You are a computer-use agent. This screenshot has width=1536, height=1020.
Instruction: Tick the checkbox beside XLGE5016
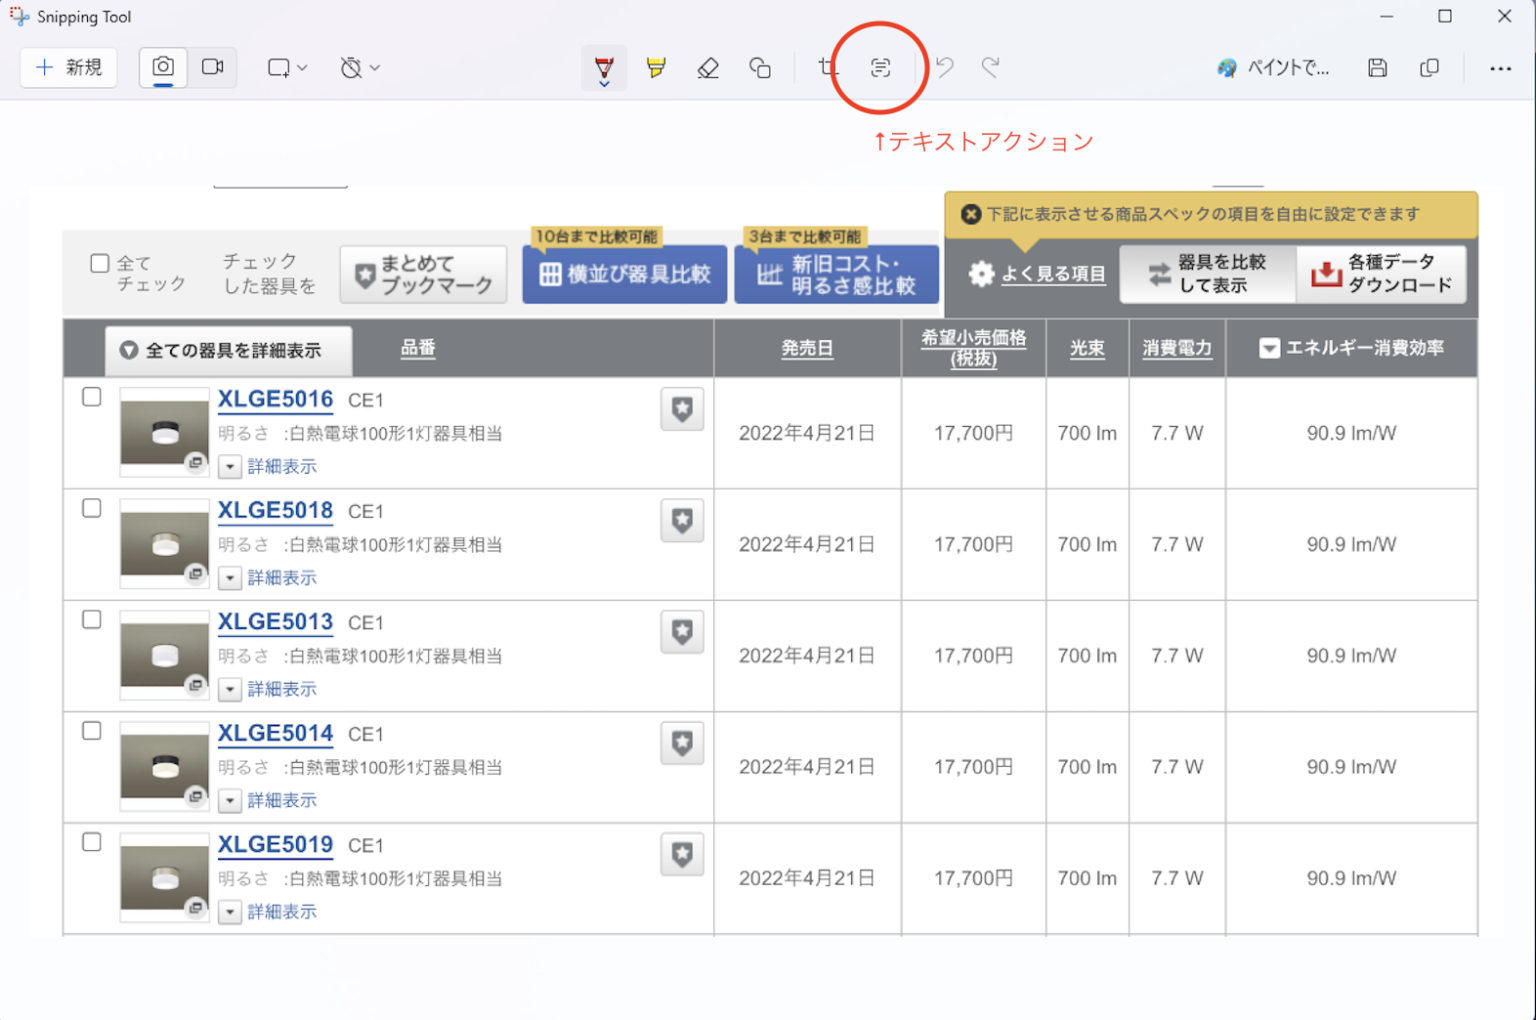[x=91, y=397]
